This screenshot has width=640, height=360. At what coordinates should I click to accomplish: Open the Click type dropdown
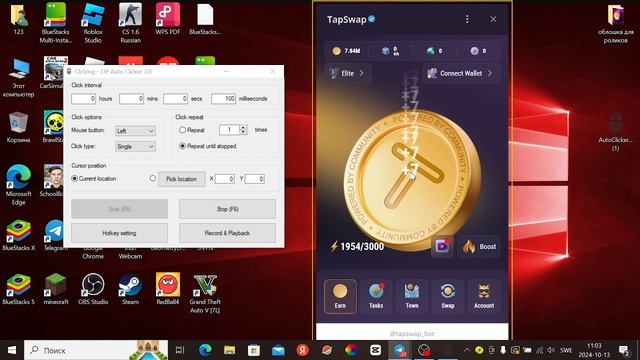(135, 147)
